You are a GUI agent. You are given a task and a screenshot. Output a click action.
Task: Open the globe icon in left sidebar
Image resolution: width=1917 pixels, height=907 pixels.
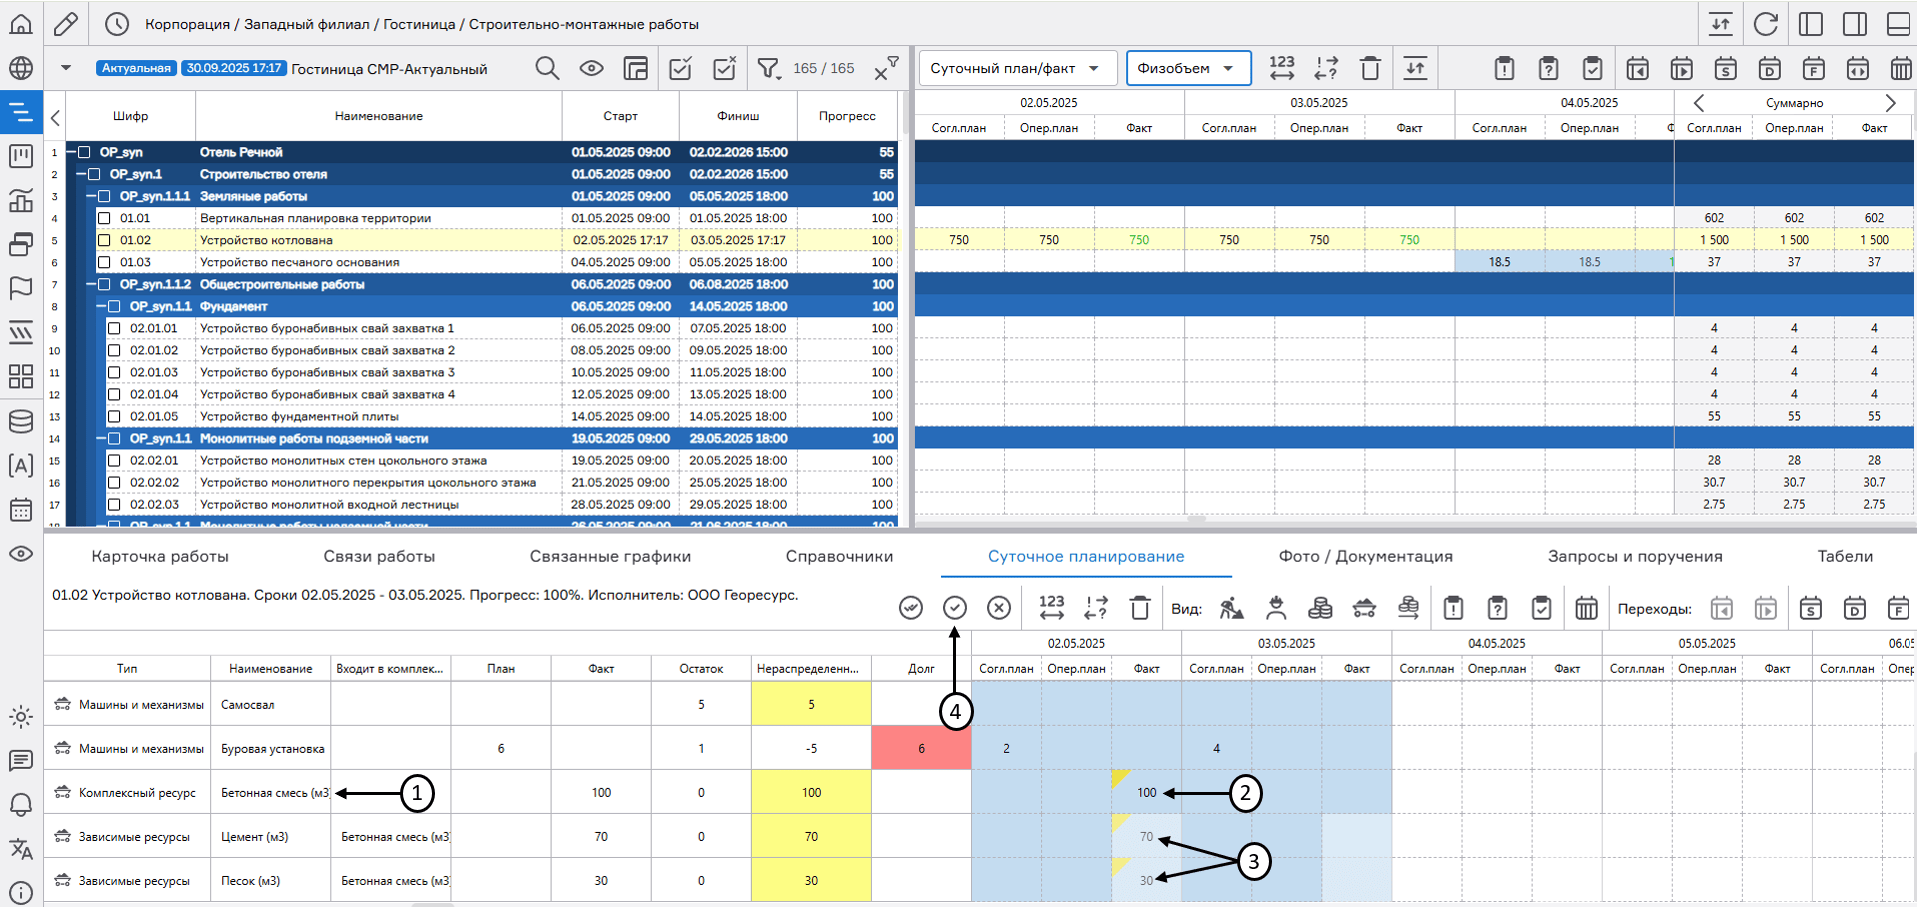pos(21,68)
